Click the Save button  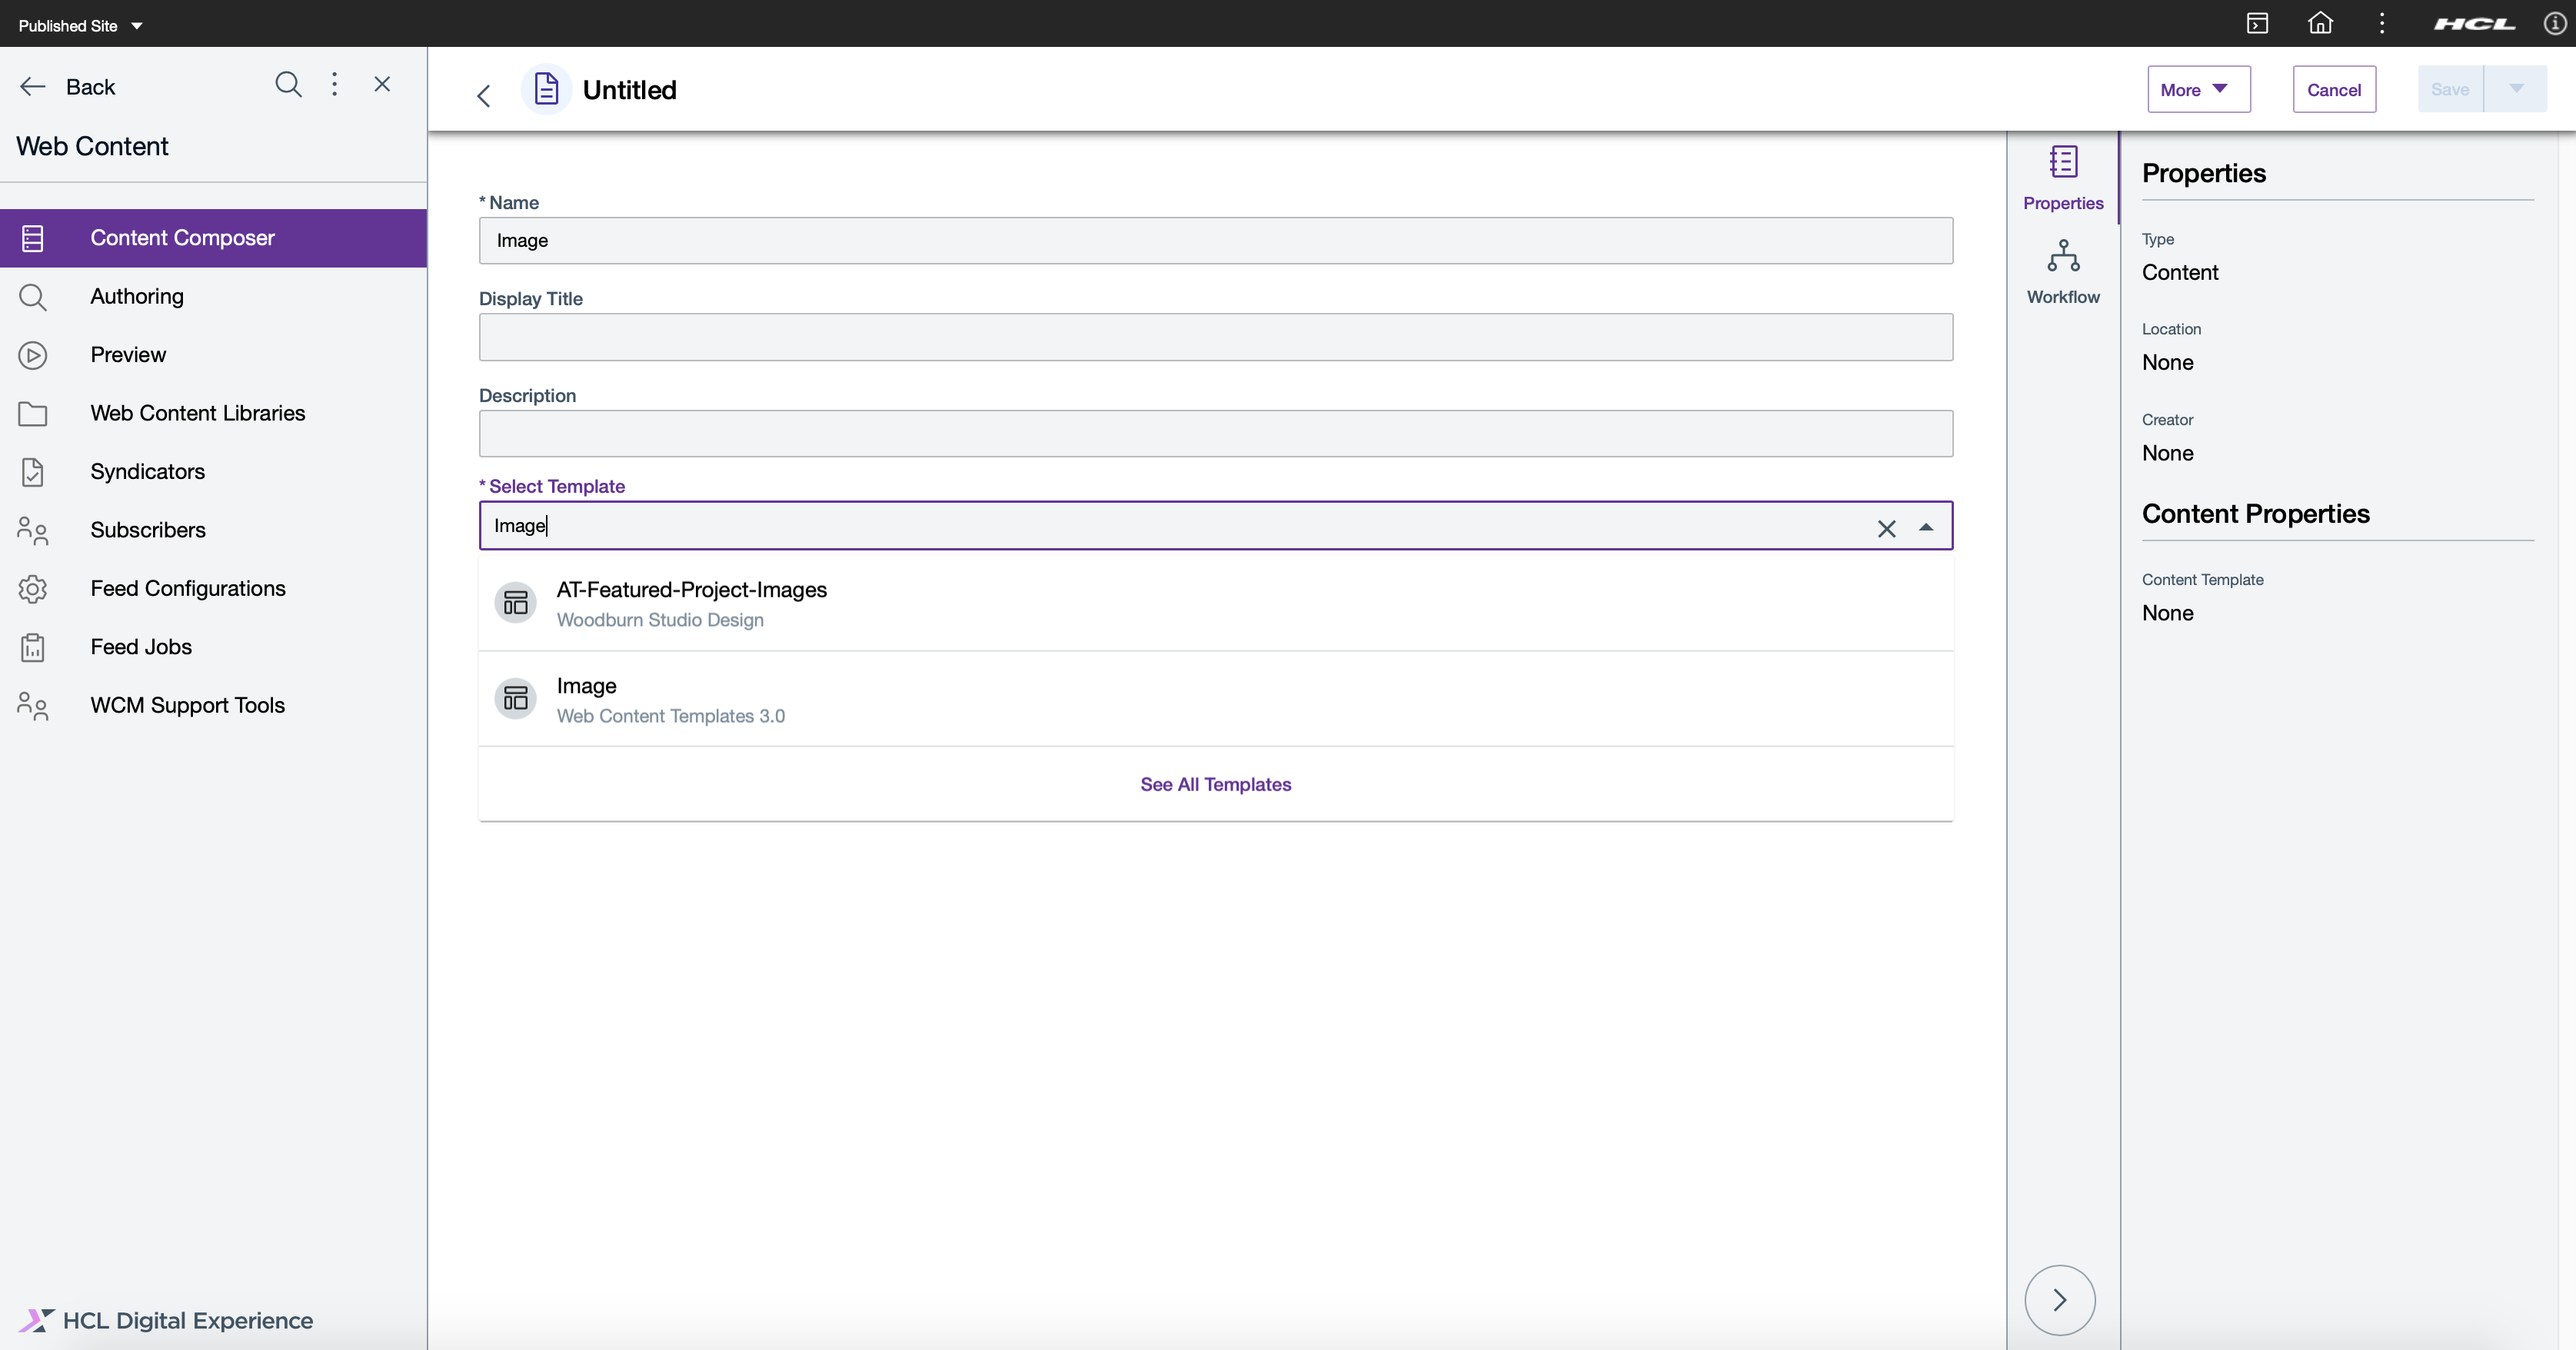[2450, 90]
